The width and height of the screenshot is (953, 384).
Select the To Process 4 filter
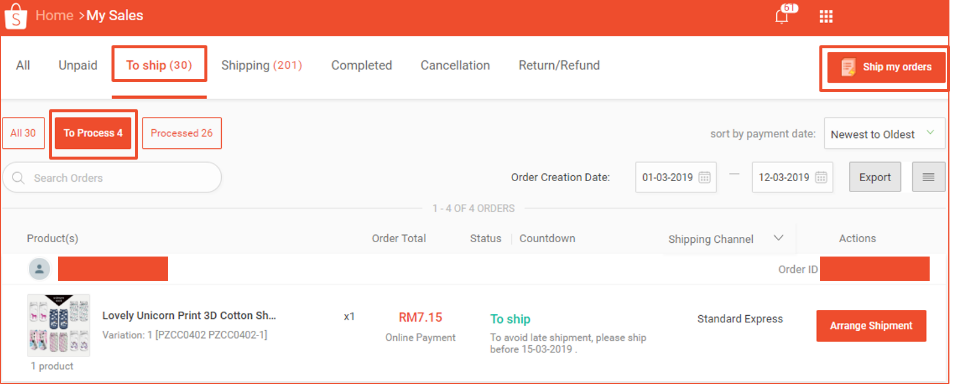(x=93, y=133)
